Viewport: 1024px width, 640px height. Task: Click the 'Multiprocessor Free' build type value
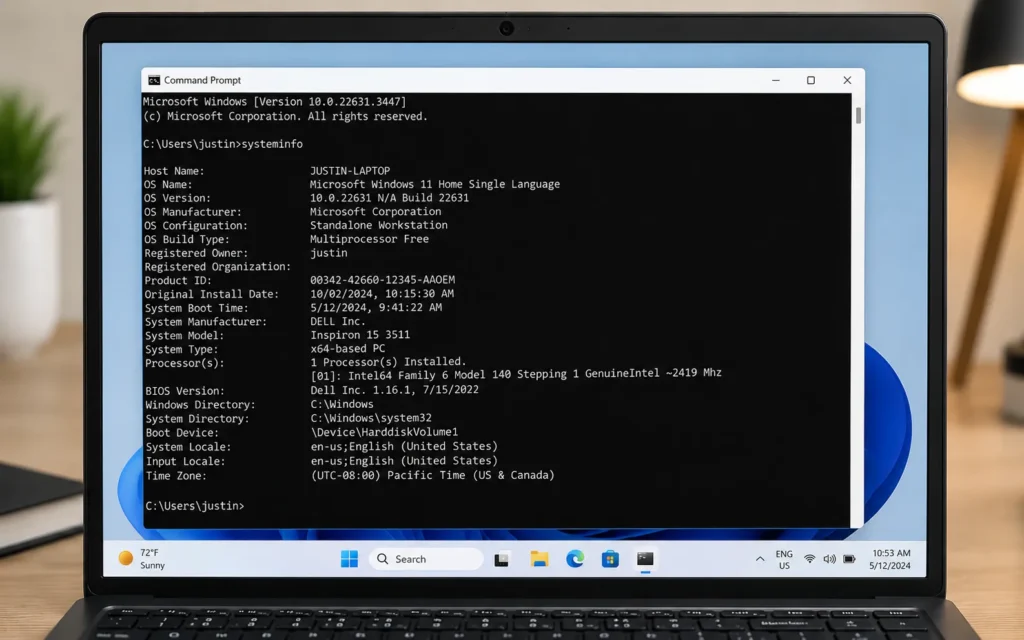tap(370, 239)
